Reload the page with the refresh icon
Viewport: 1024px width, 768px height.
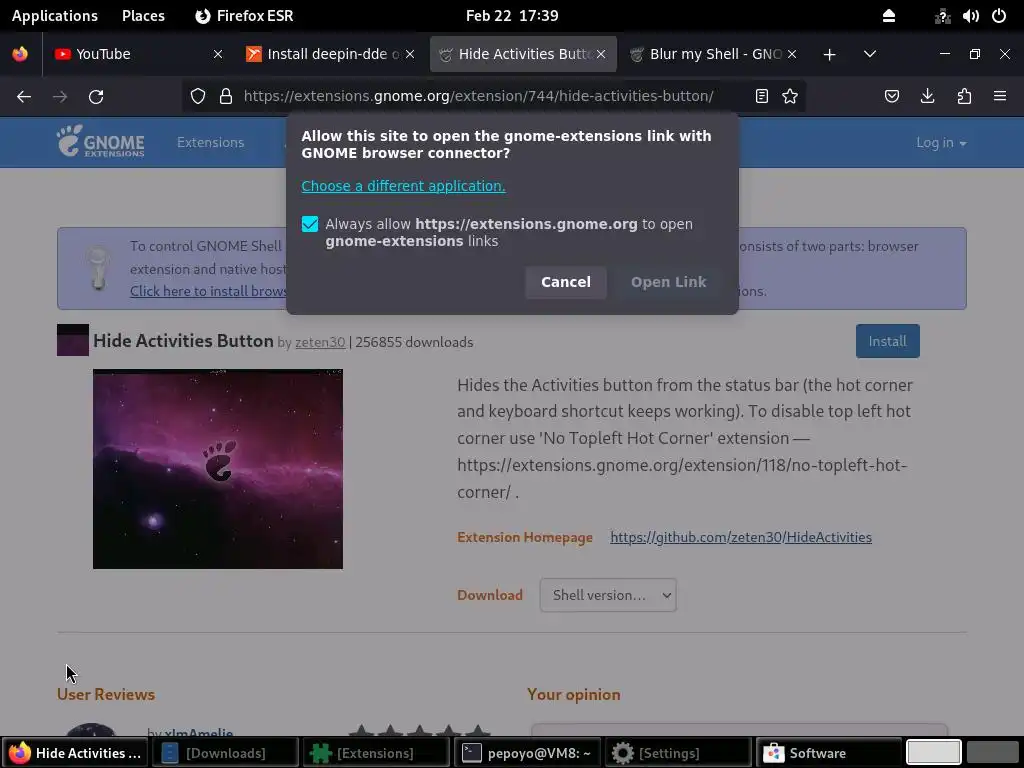tap(96, 97)
